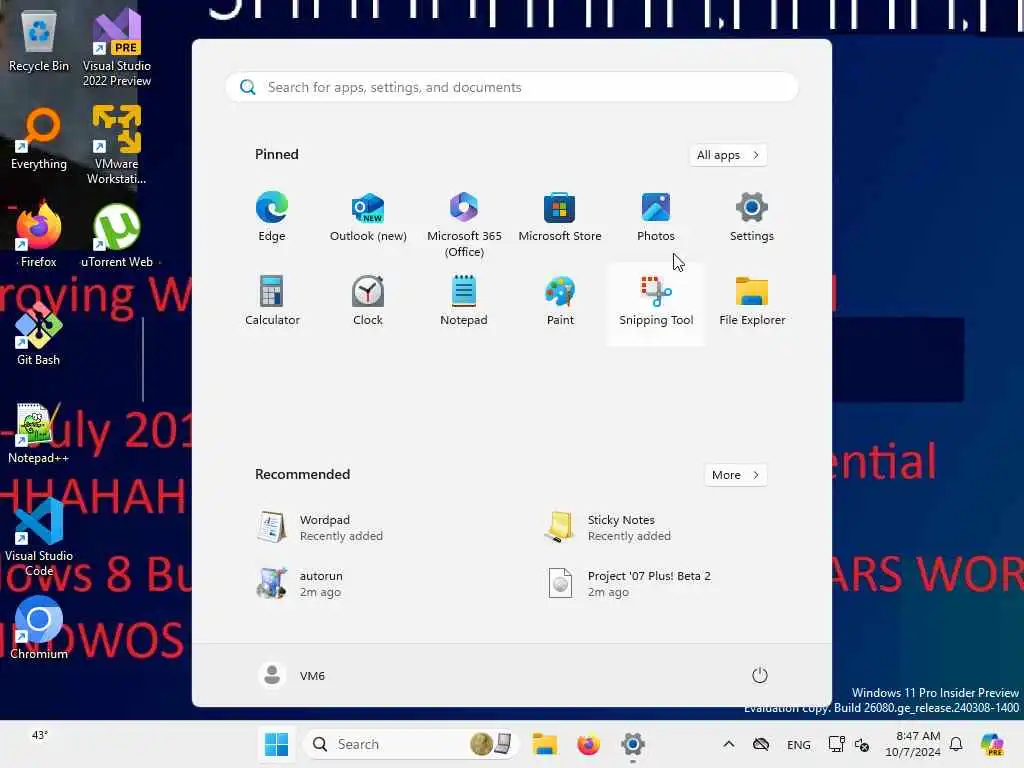Image resolution: width=1024 pixels, height=768 pixels.
Task: Open Paint app
Action: pos(560,301)
